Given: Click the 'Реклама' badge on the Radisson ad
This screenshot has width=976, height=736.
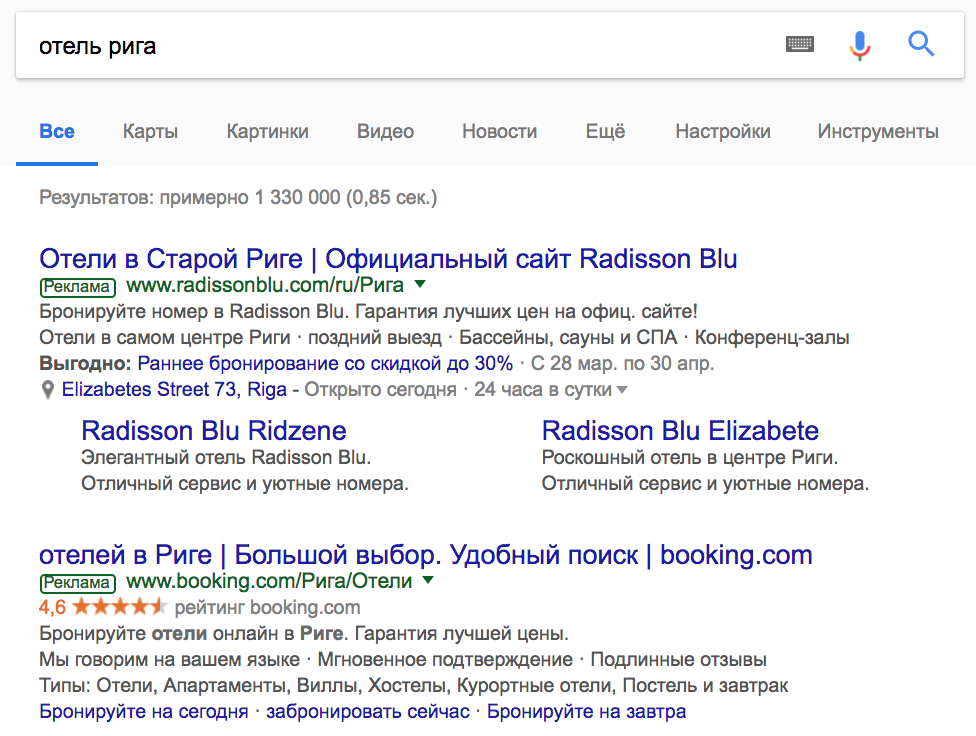Looking at the screenshot, I should [78, 286].
